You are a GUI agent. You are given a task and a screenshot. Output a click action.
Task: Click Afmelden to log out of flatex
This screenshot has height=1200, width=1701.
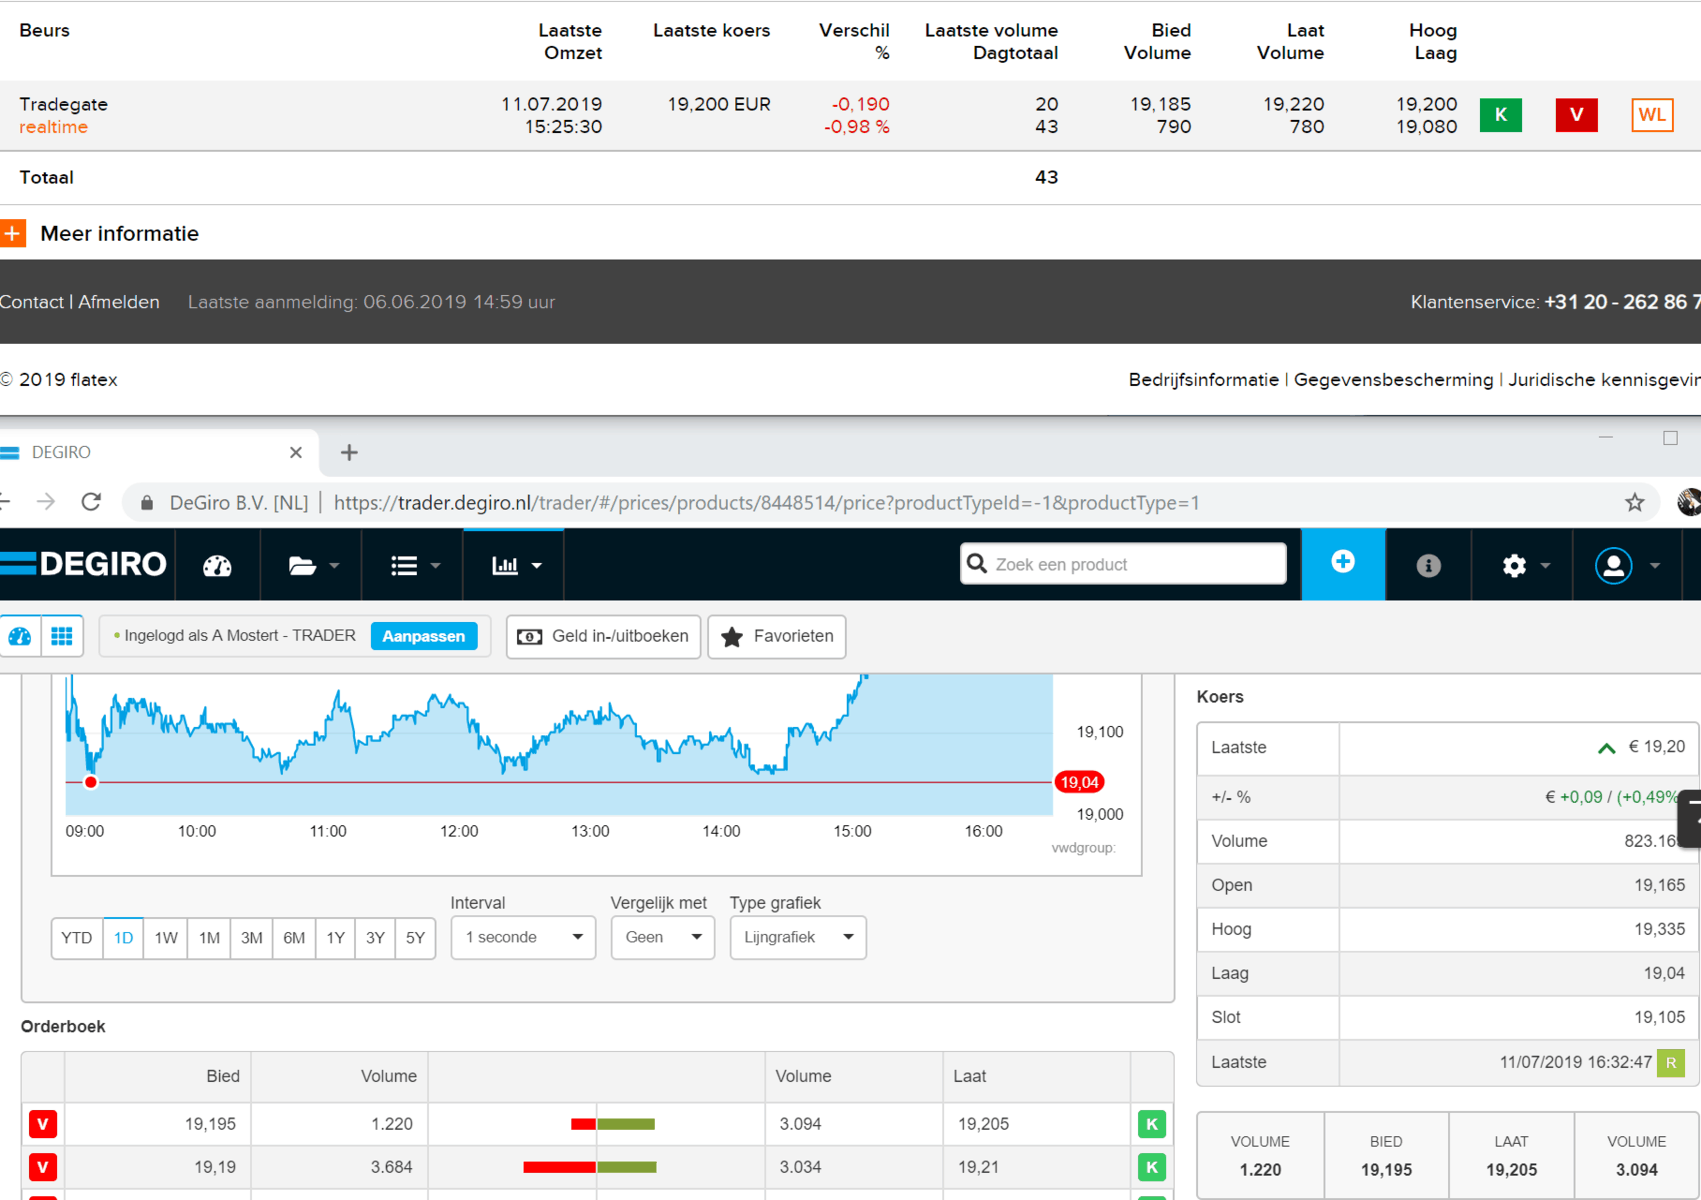119,302
